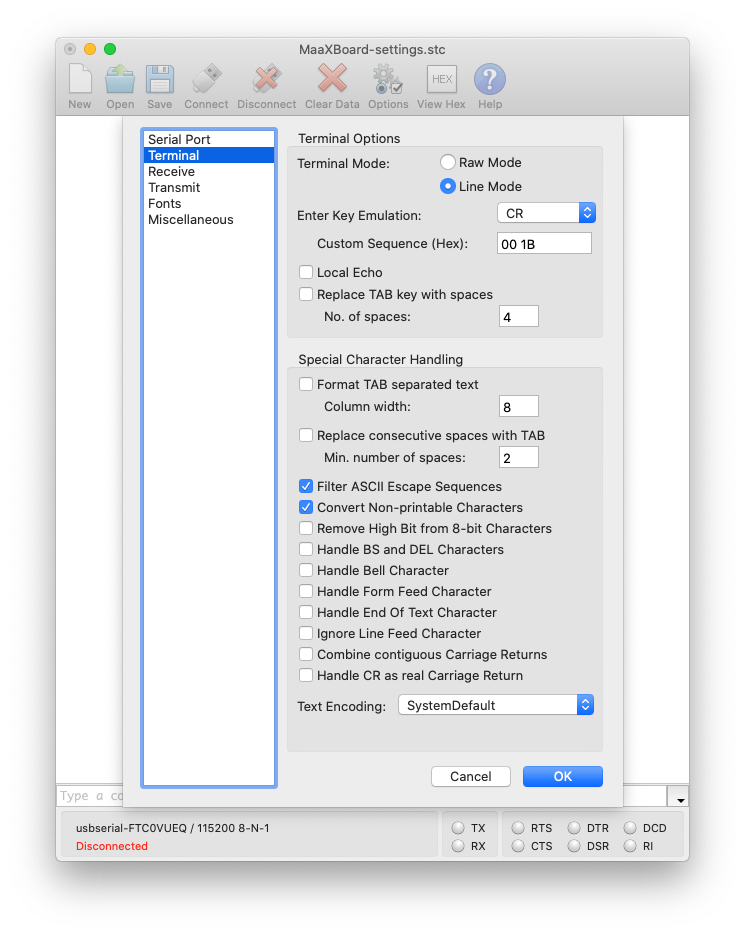
Task: Click the RX status indicator
Action: click(x=458, y=846)
